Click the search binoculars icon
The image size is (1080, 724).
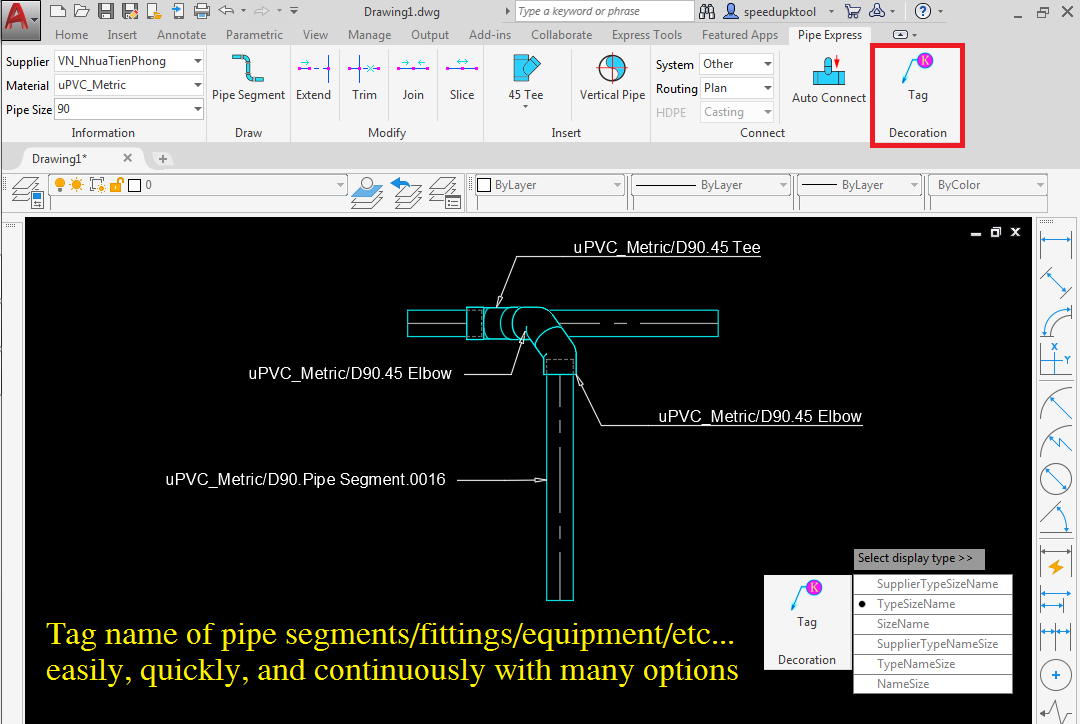click(707, 11)
